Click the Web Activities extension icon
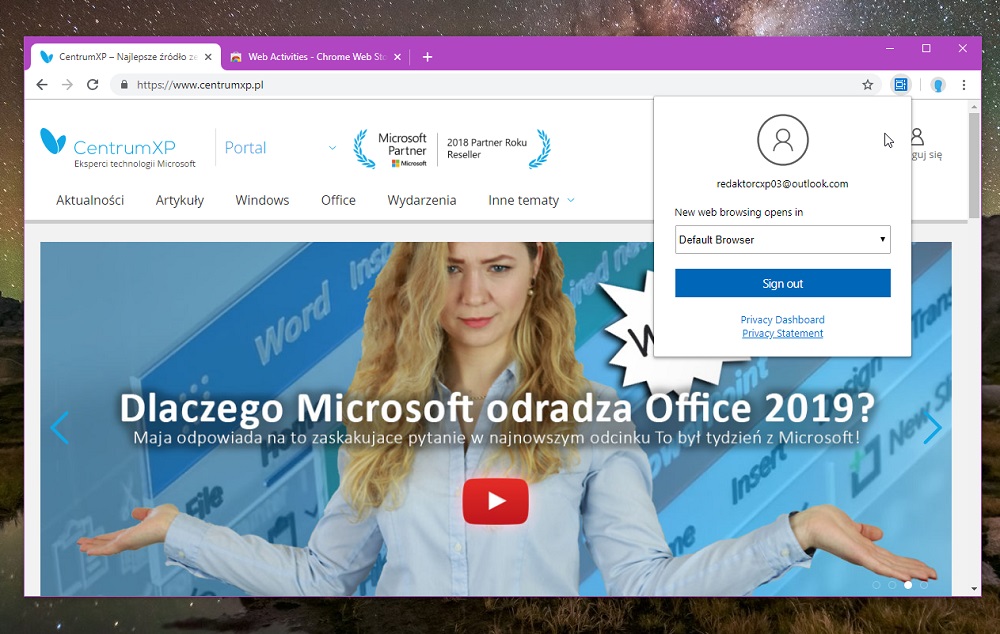The width and height of the screenshot is (1000, 634). pyautogui.click(x=901, y=84)
